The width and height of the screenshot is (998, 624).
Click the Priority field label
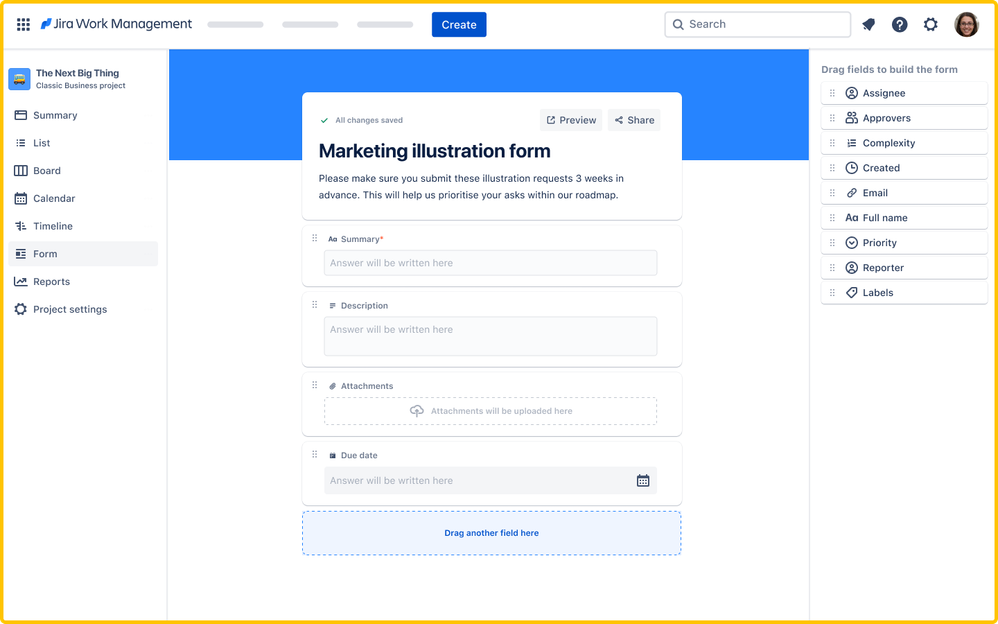tap(880, 243)
